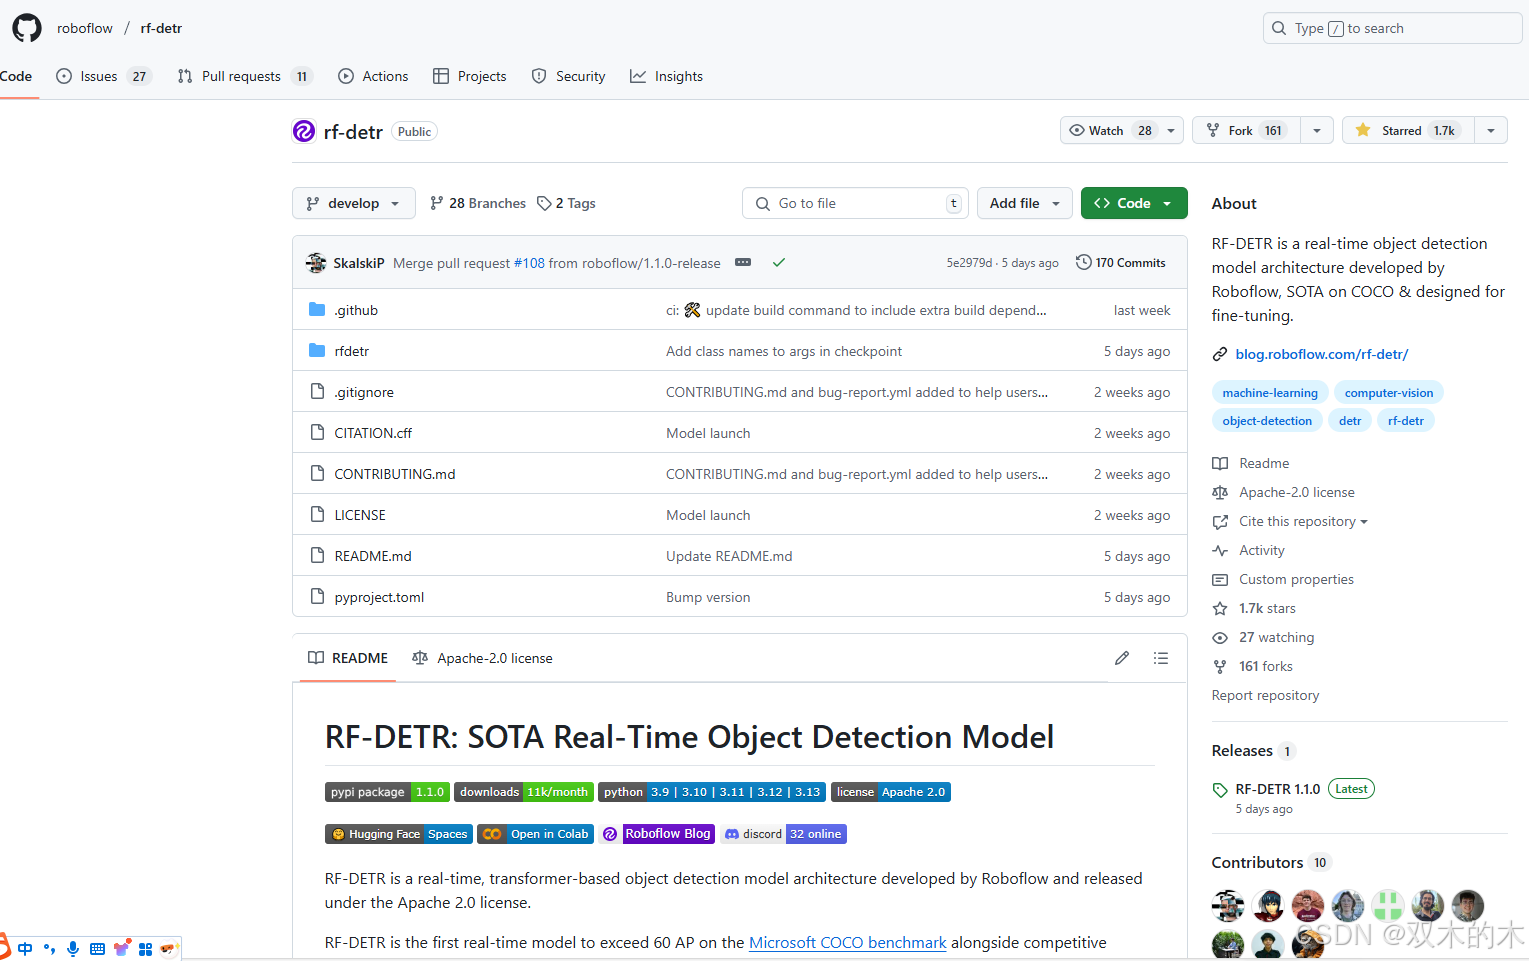Switch to Issues tab
The width and height of the screenshot is (1529, 961).
(x=104, y=76)
